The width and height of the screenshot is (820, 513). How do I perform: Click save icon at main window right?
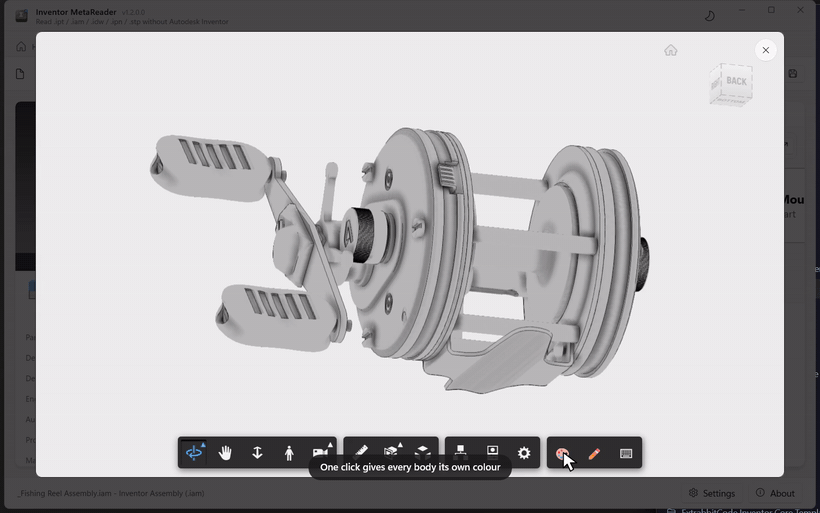793,74
